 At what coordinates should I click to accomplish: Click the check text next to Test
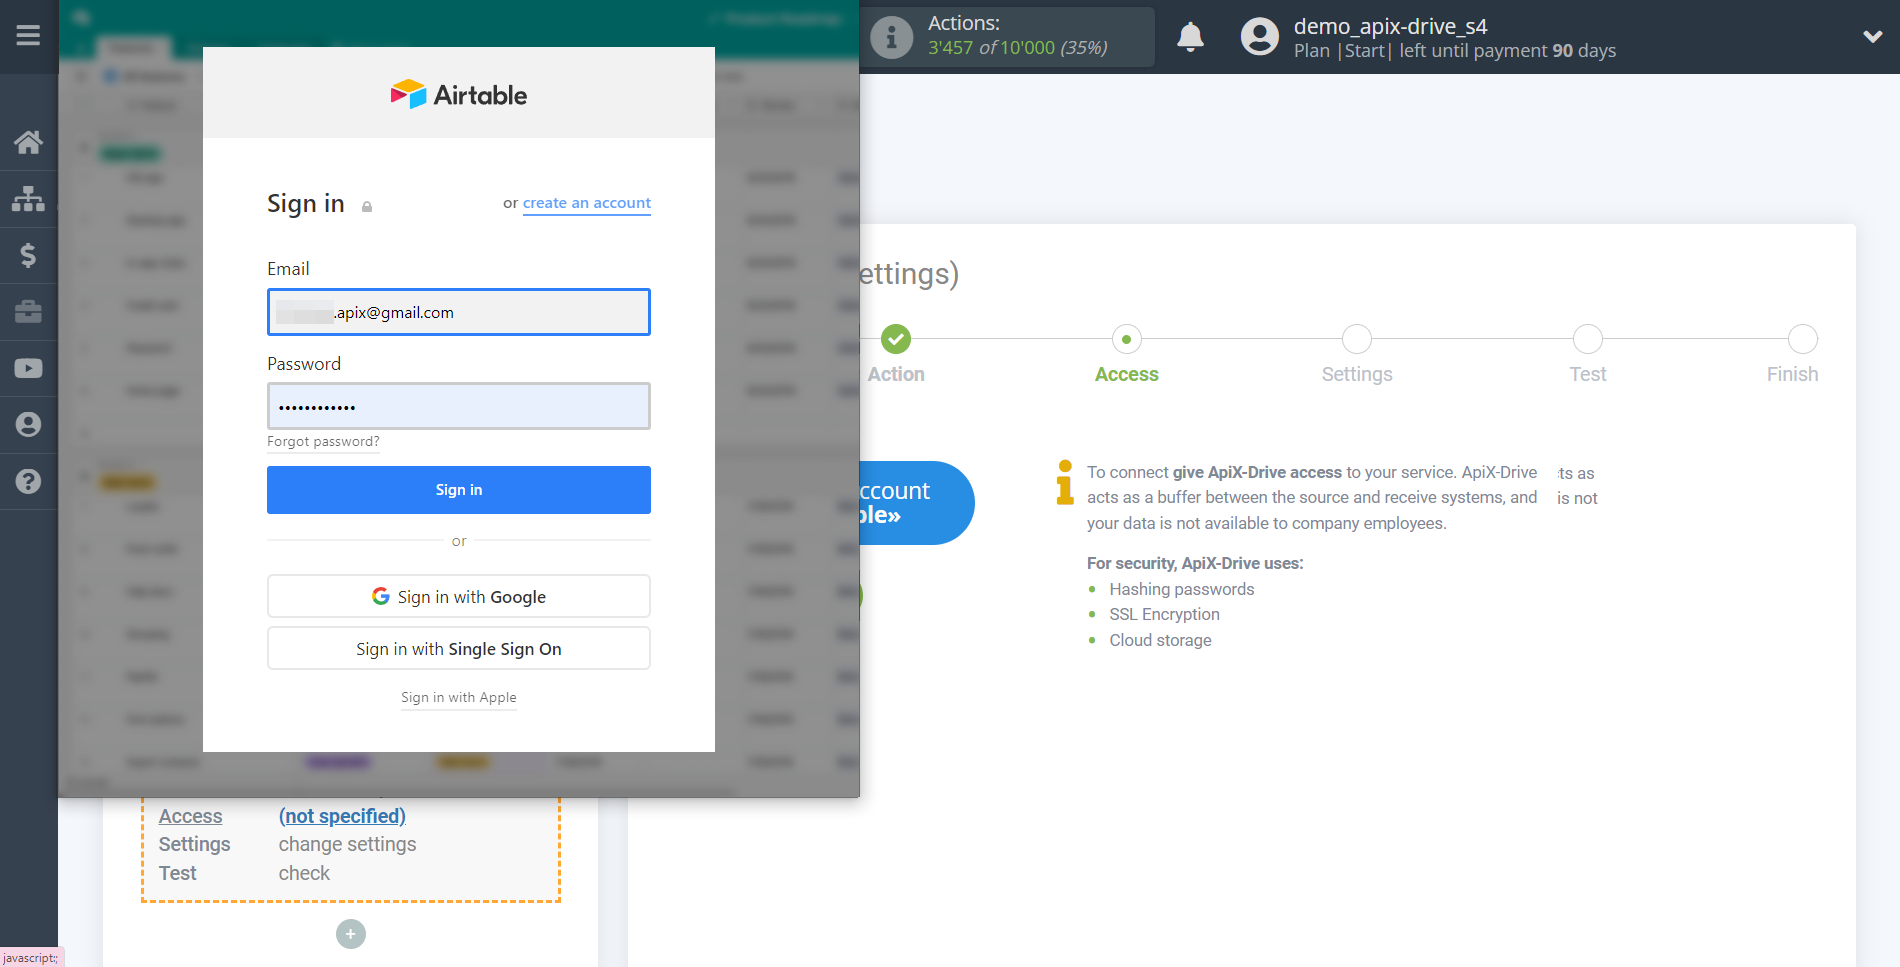[304, 873]
